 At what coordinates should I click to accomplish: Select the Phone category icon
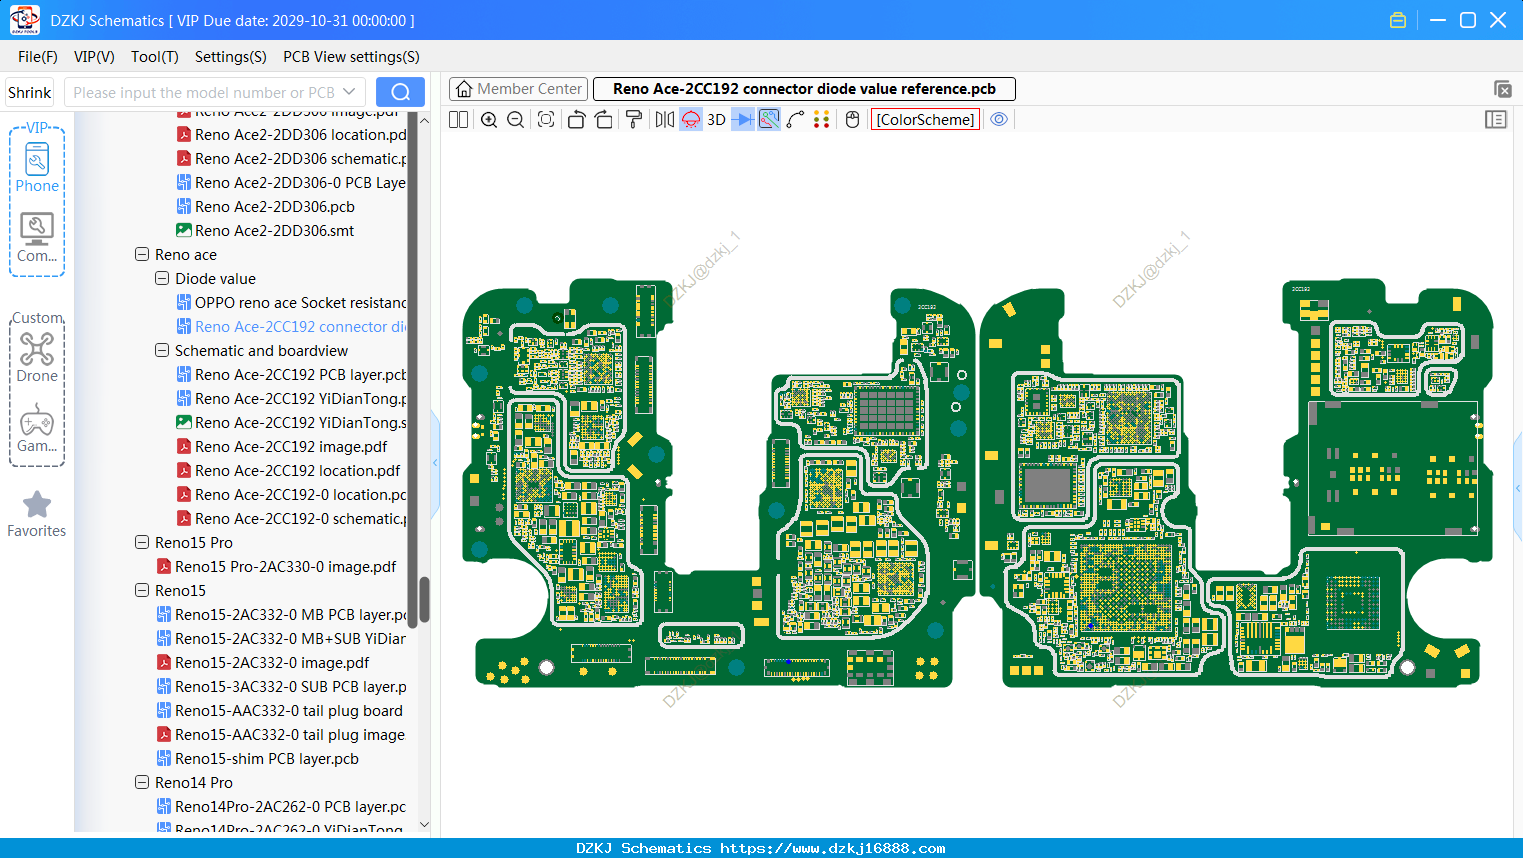tap(37, 167)
